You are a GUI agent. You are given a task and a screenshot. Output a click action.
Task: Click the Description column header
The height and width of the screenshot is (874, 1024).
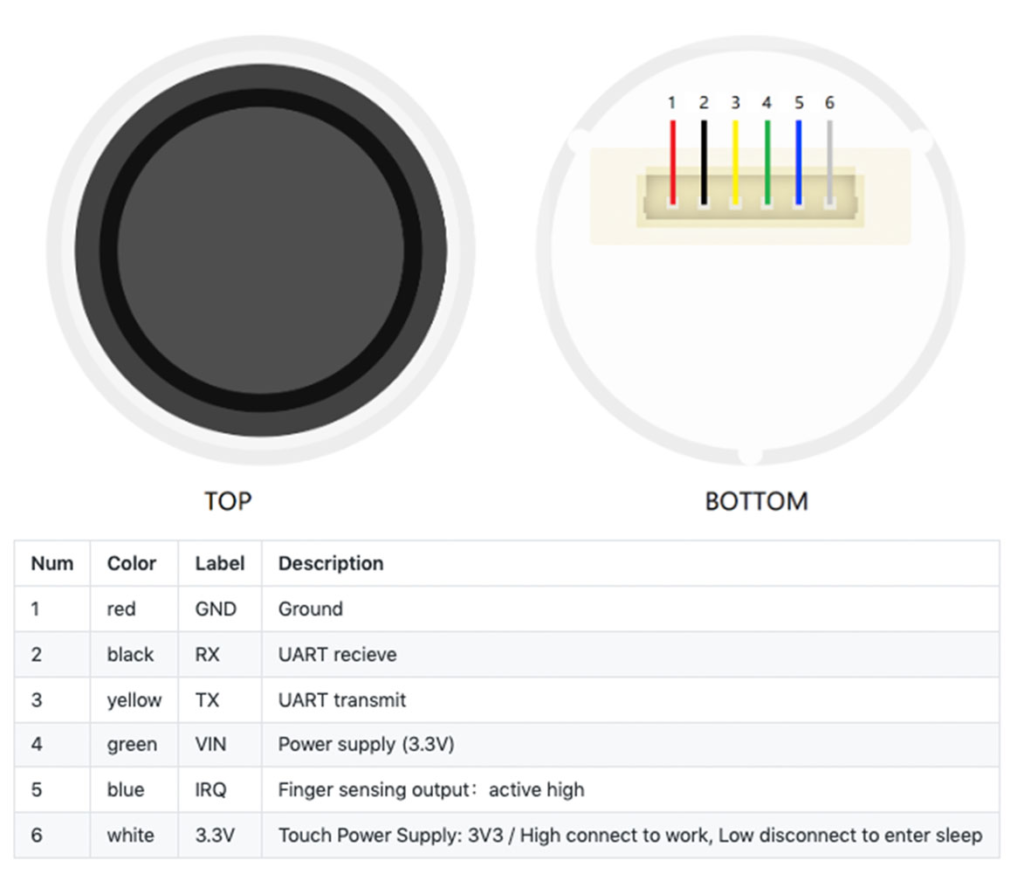(330, 563)
